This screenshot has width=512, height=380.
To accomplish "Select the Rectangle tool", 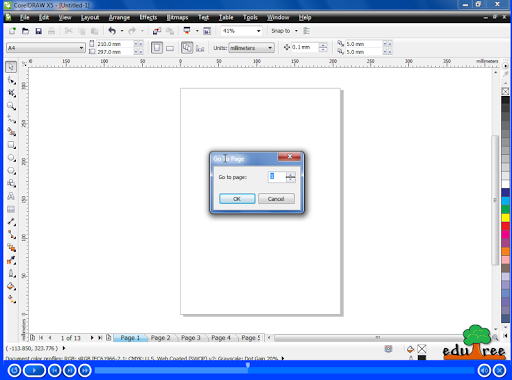I will coord(11,145).
